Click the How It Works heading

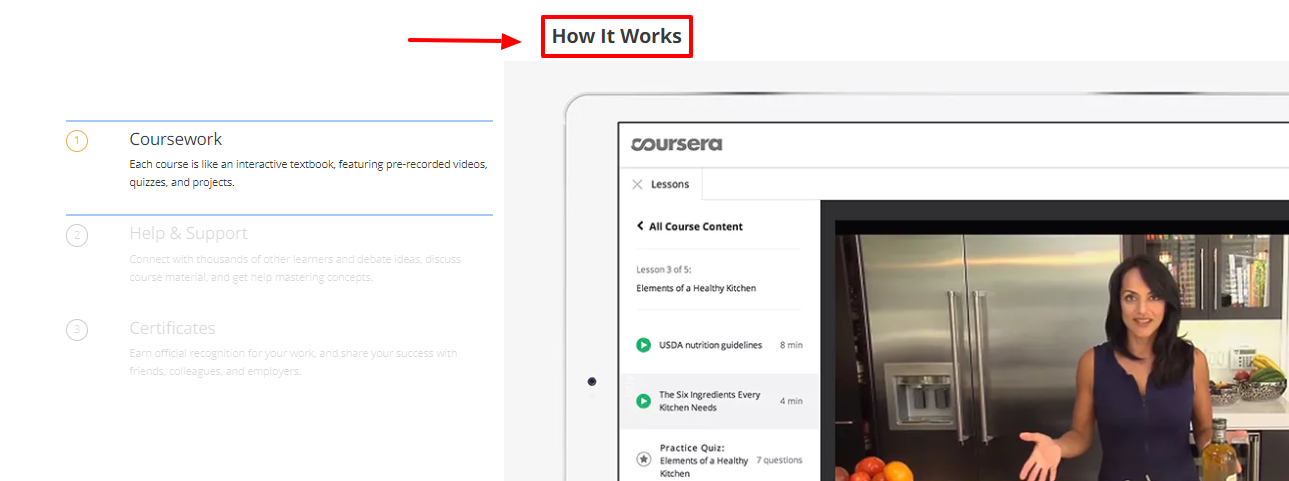pos(616,37)
